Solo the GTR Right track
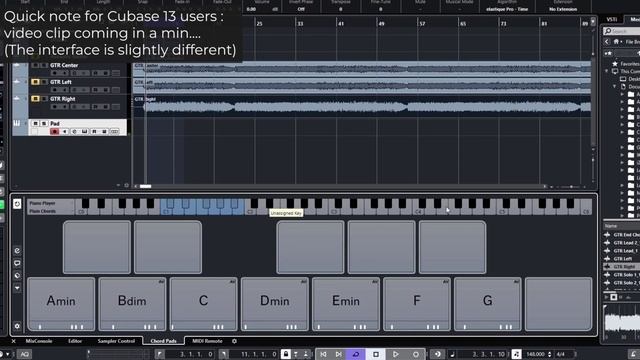 coord(44,99)
